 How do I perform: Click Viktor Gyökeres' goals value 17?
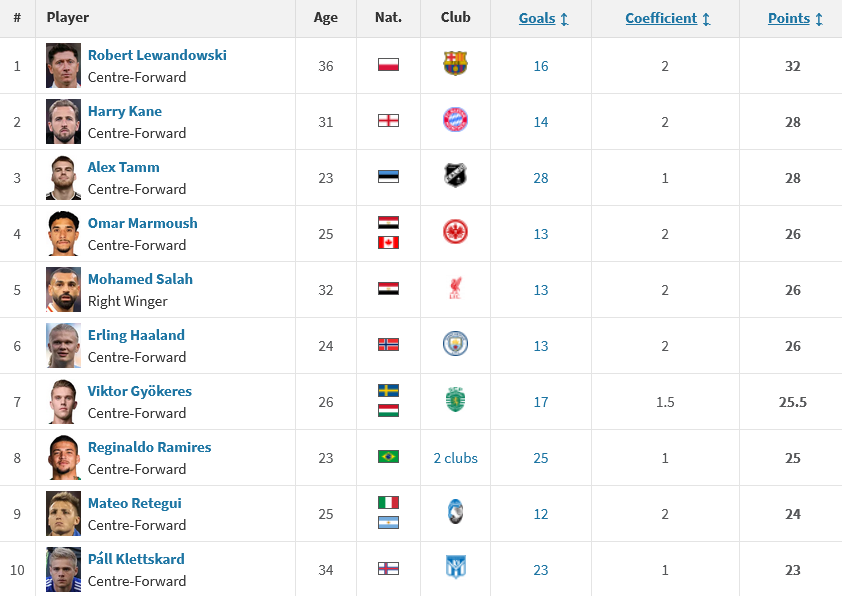541,402
